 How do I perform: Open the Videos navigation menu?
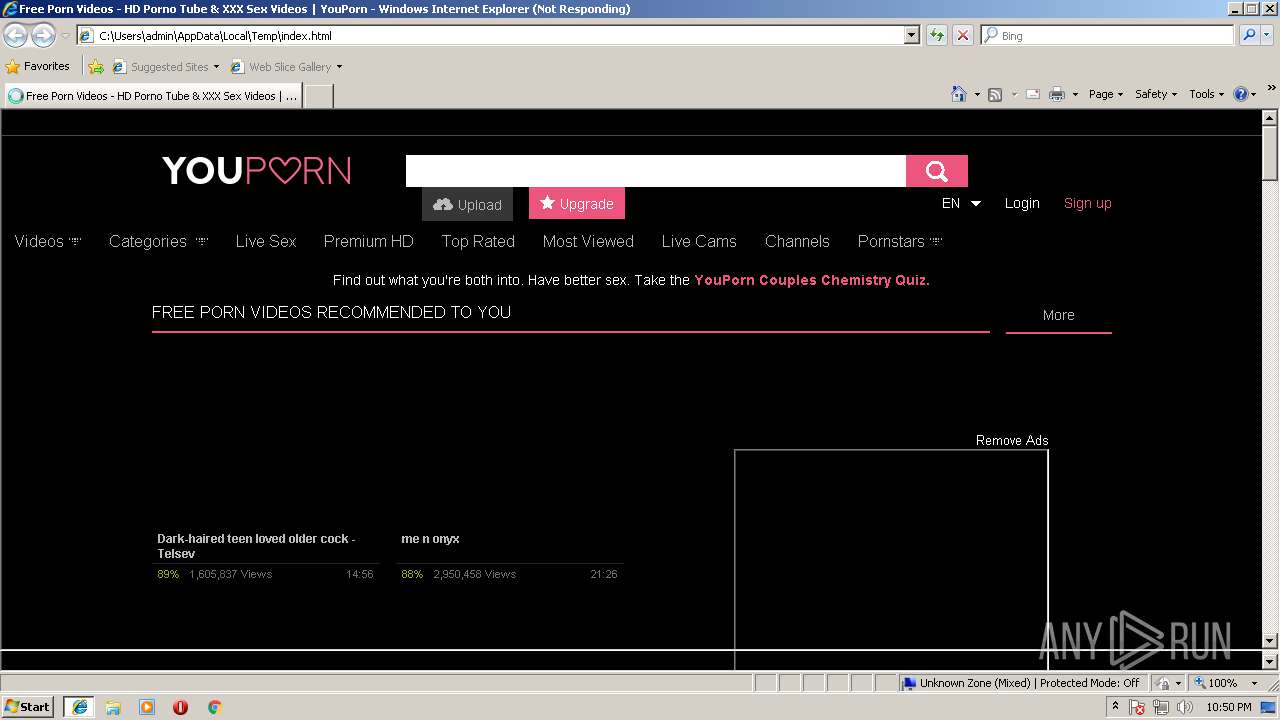pos(48,241)
